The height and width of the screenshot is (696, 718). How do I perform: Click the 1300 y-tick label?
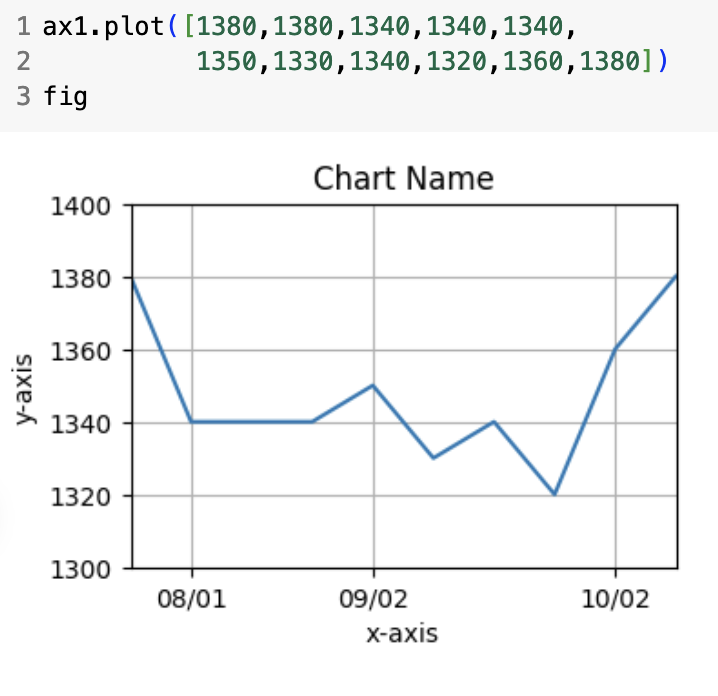pos(81,570)
